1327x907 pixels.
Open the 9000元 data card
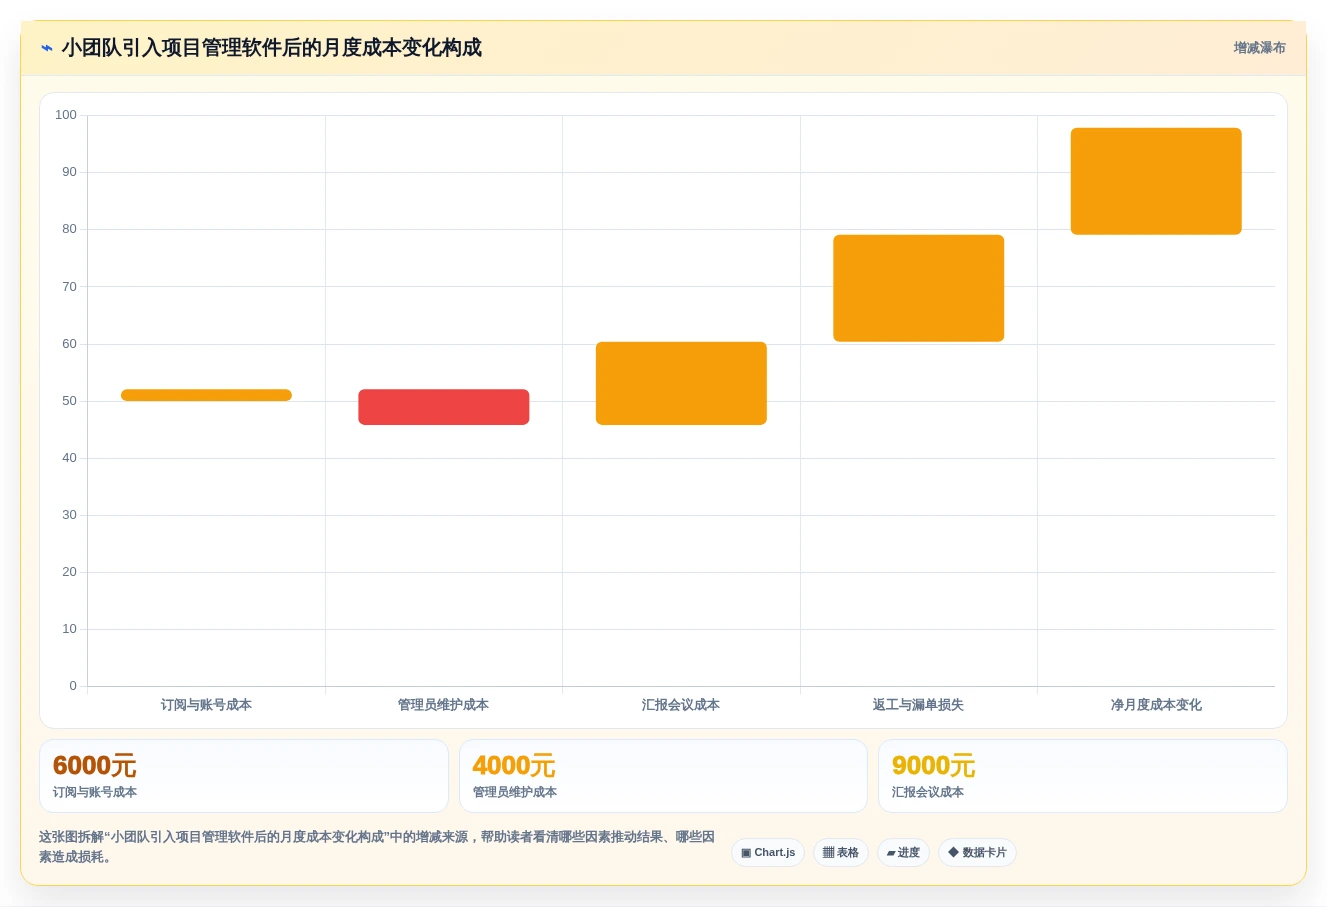coord(1083,776)
